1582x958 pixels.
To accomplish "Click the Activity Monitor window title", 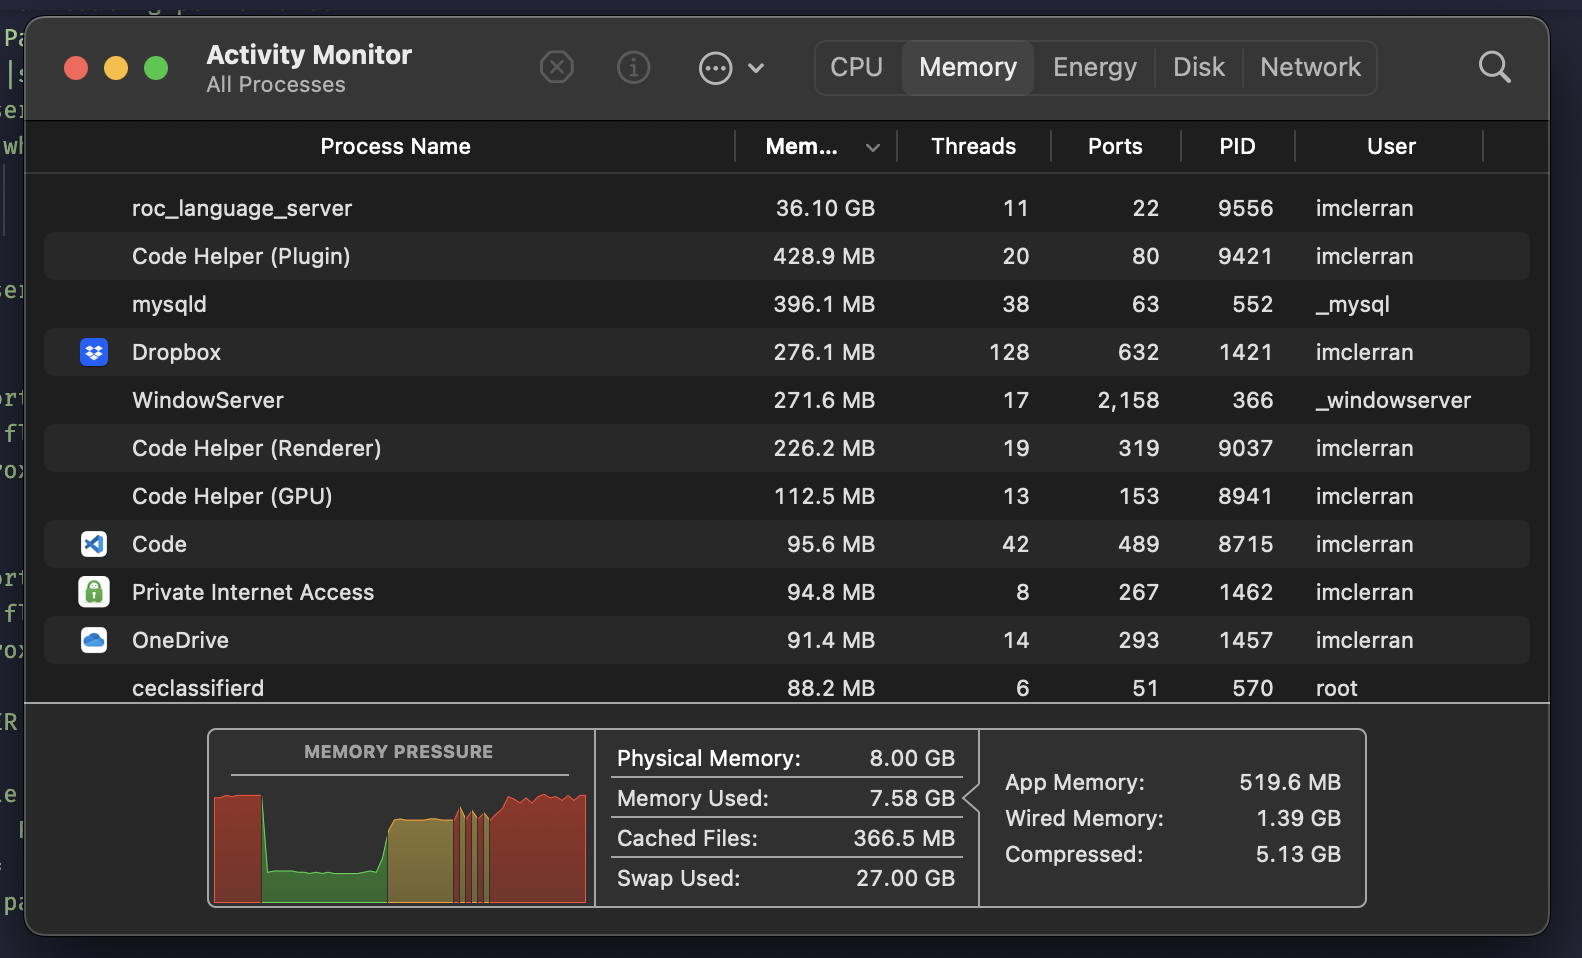I will coord(309,55).
